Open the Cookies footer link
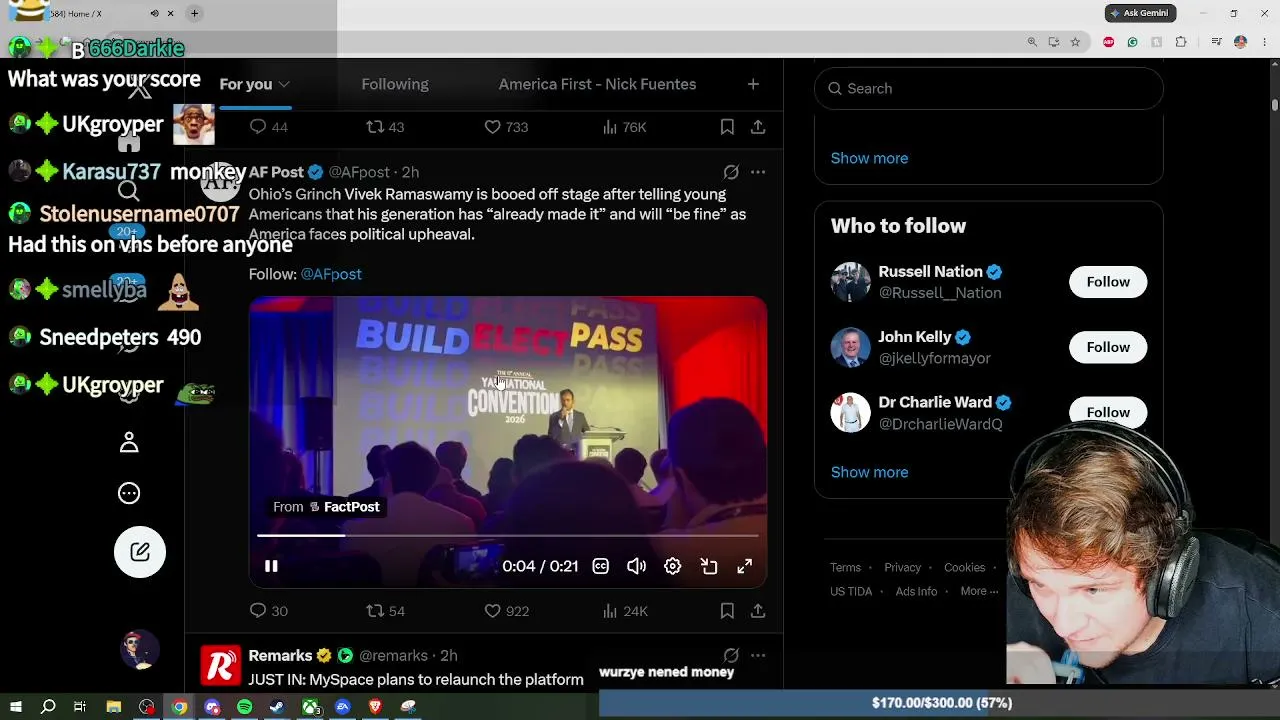This screenshot has height=720, width=1280. [964, 568]
